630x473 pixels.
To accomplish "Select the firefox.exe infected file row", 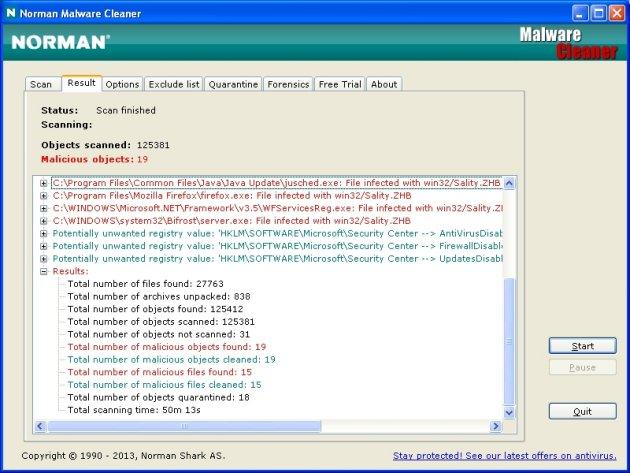I will 232,196.
